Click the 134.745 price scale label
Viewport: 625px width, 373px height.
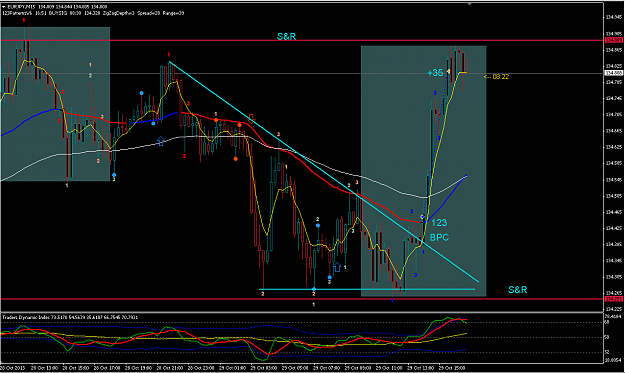[614, 98]
